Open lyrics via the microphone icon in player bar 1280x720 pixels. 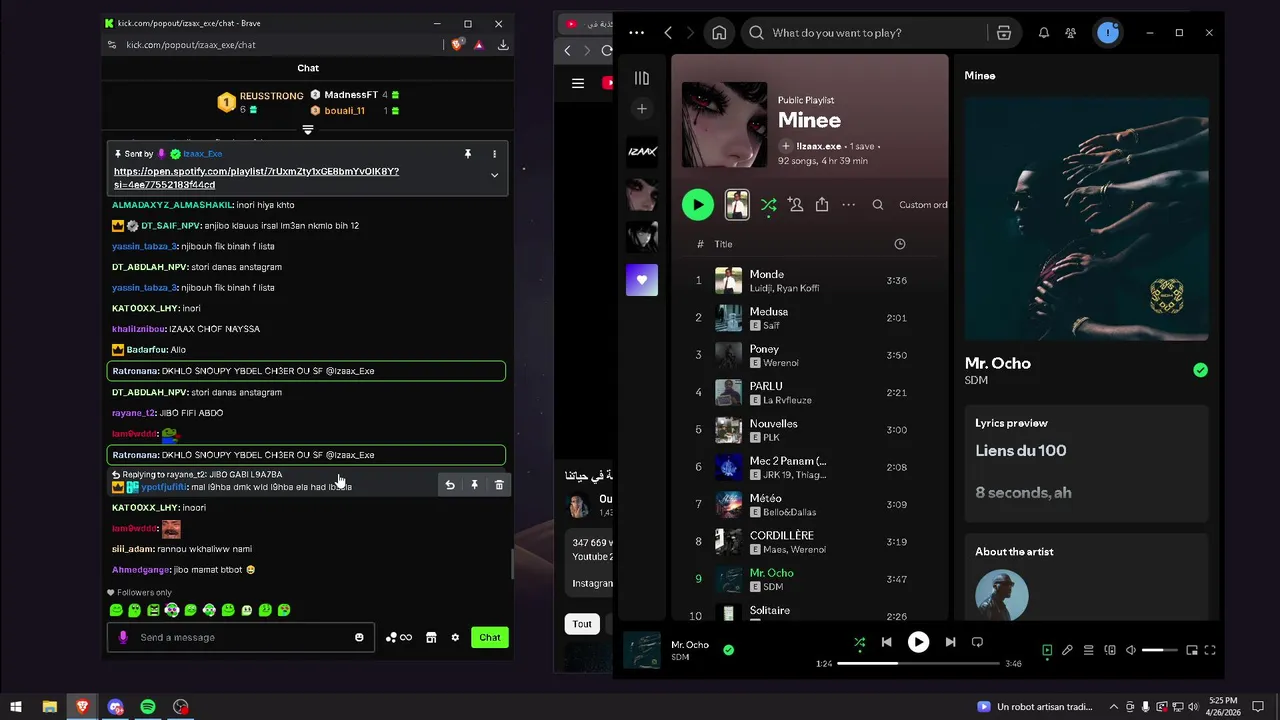pos(1068,650)
